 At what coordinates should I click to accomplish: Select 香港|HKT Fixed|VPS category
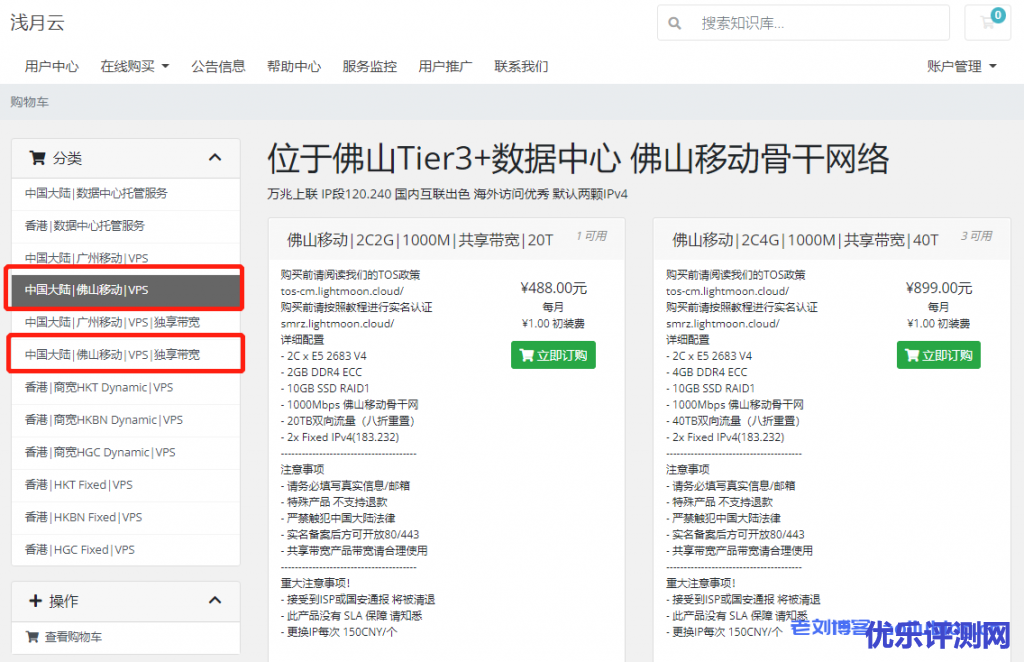[79, 485]
